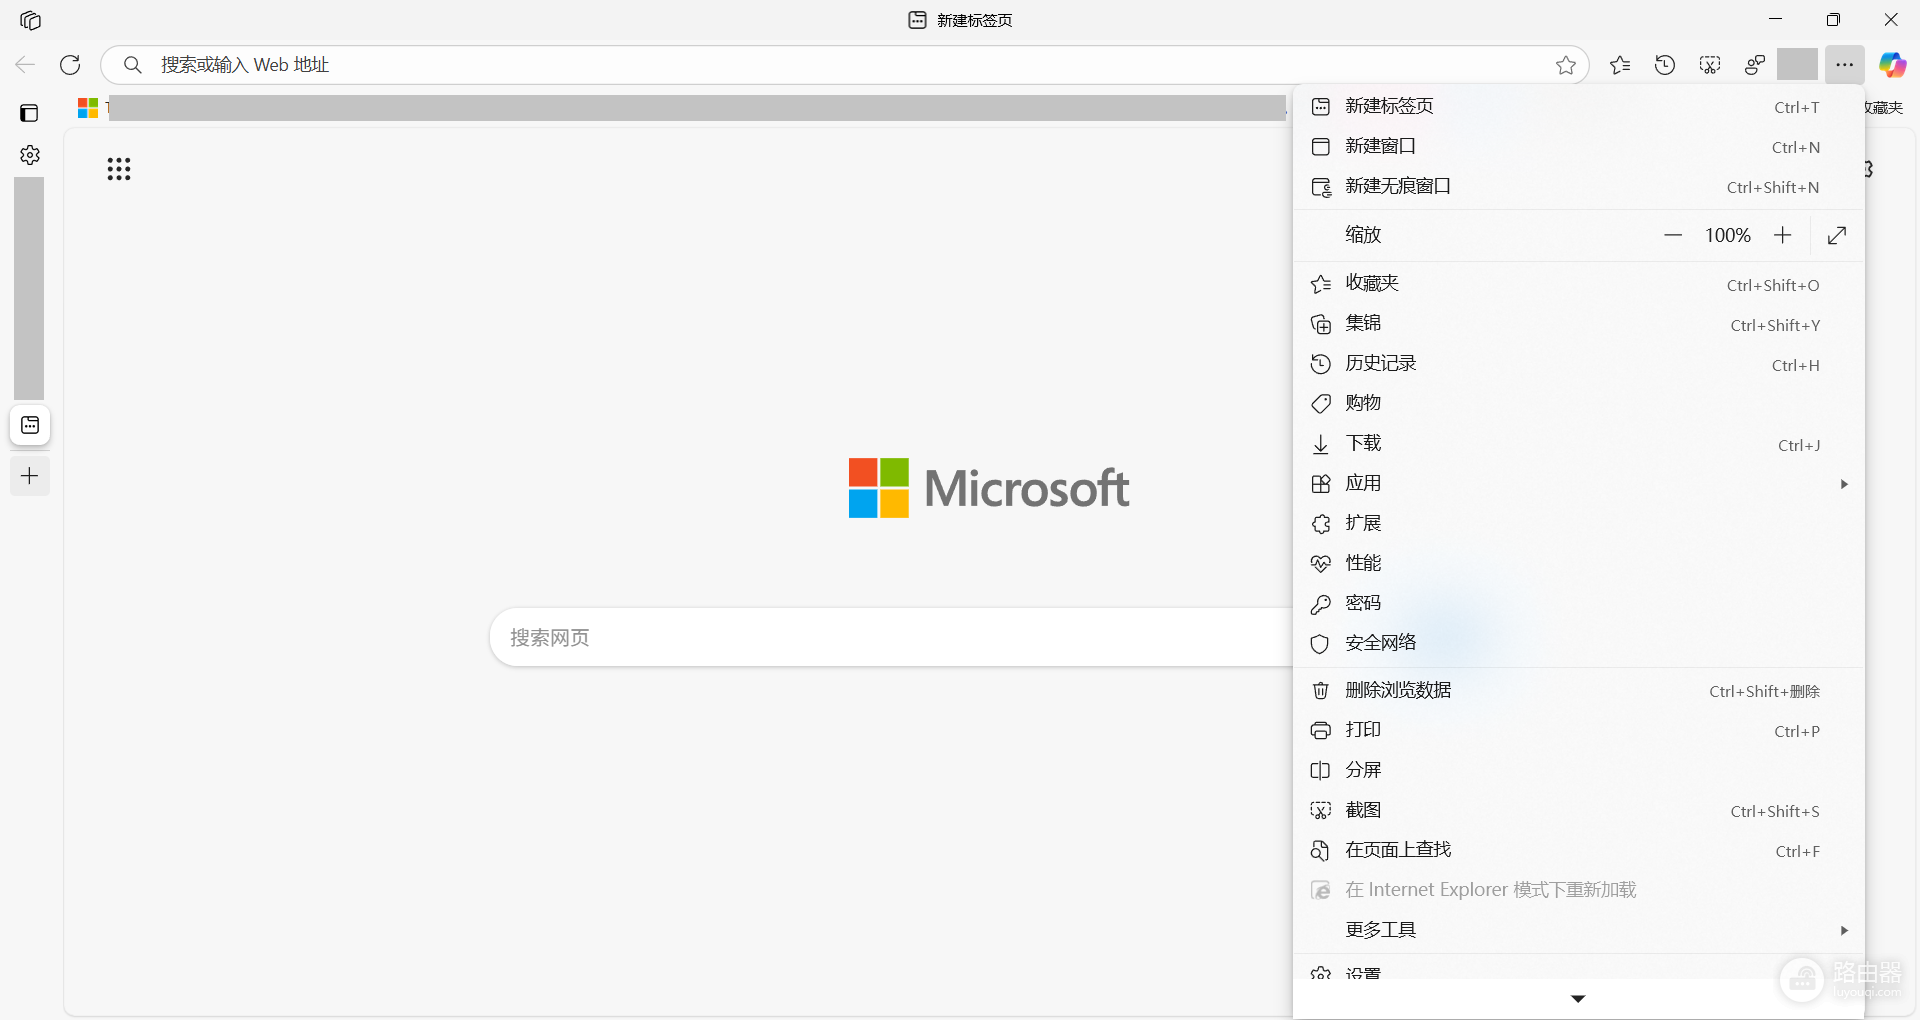Choose 在页面上查找 from the menu
This screenshot has width=1920, height=1020.
click(x=1579, y=850)
